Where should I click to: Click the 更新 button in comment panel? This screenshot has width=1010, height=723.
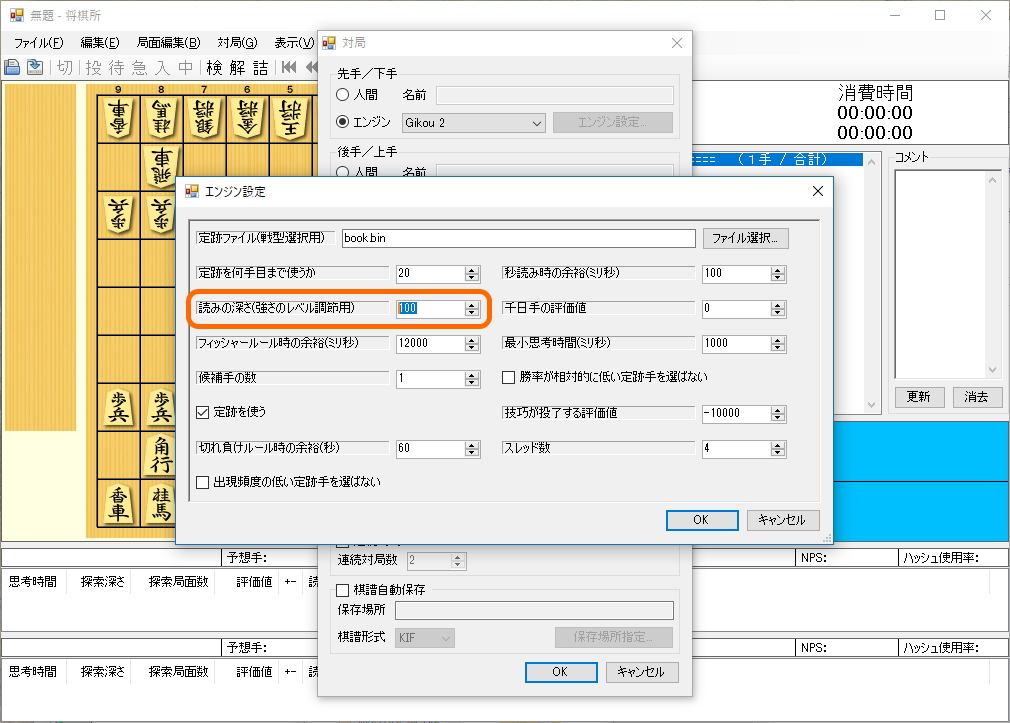919,397
